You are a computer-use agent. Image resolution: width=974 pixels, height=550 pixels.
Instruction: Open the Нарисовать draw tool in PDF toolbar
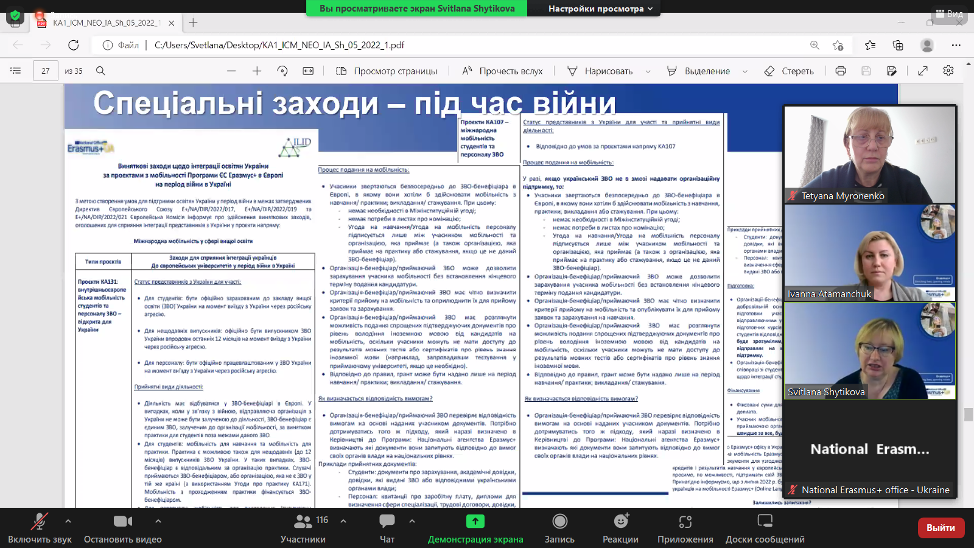pos(602,71)
